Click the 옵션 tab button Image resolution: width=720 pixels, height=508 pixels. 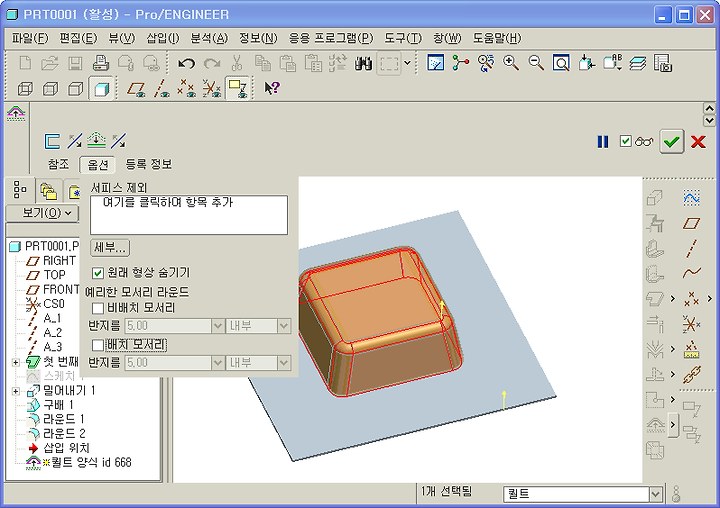(98, 164)
